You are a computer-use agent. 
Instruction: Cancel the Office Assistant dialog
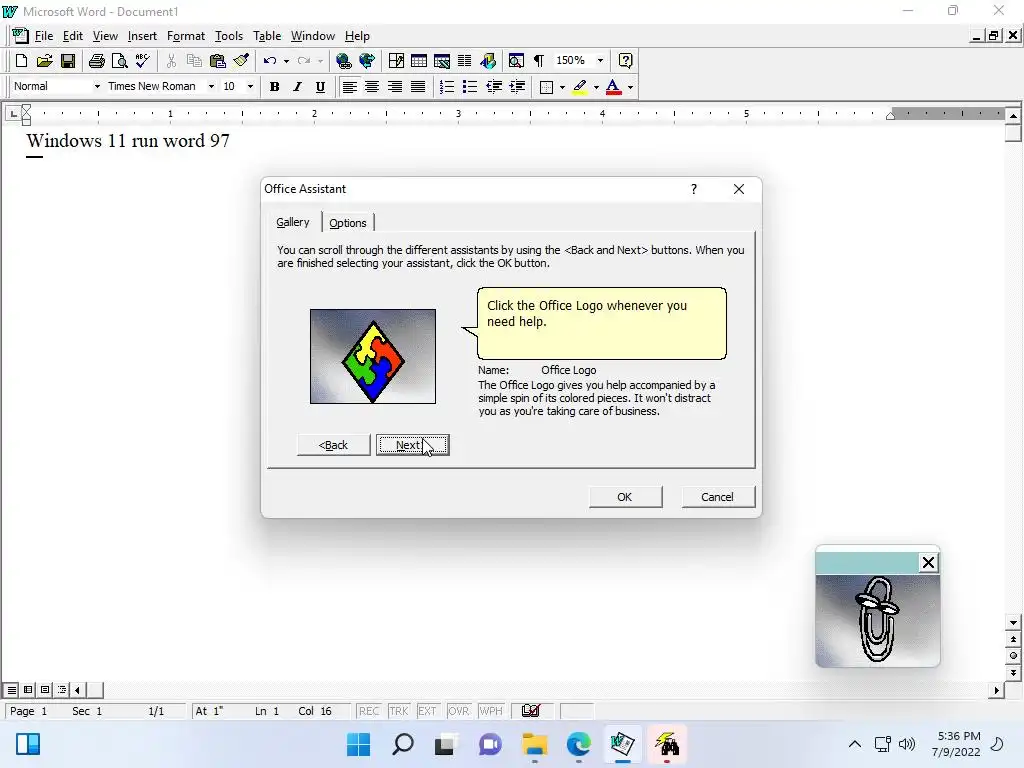[x=717, y=497]
